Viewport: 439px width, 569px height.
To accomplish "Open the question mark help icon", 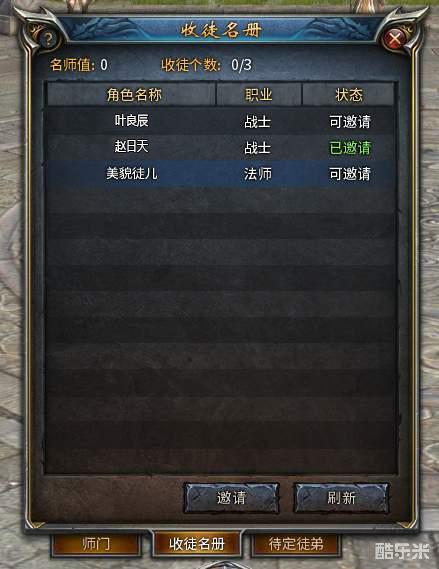I will click(48, 39).
